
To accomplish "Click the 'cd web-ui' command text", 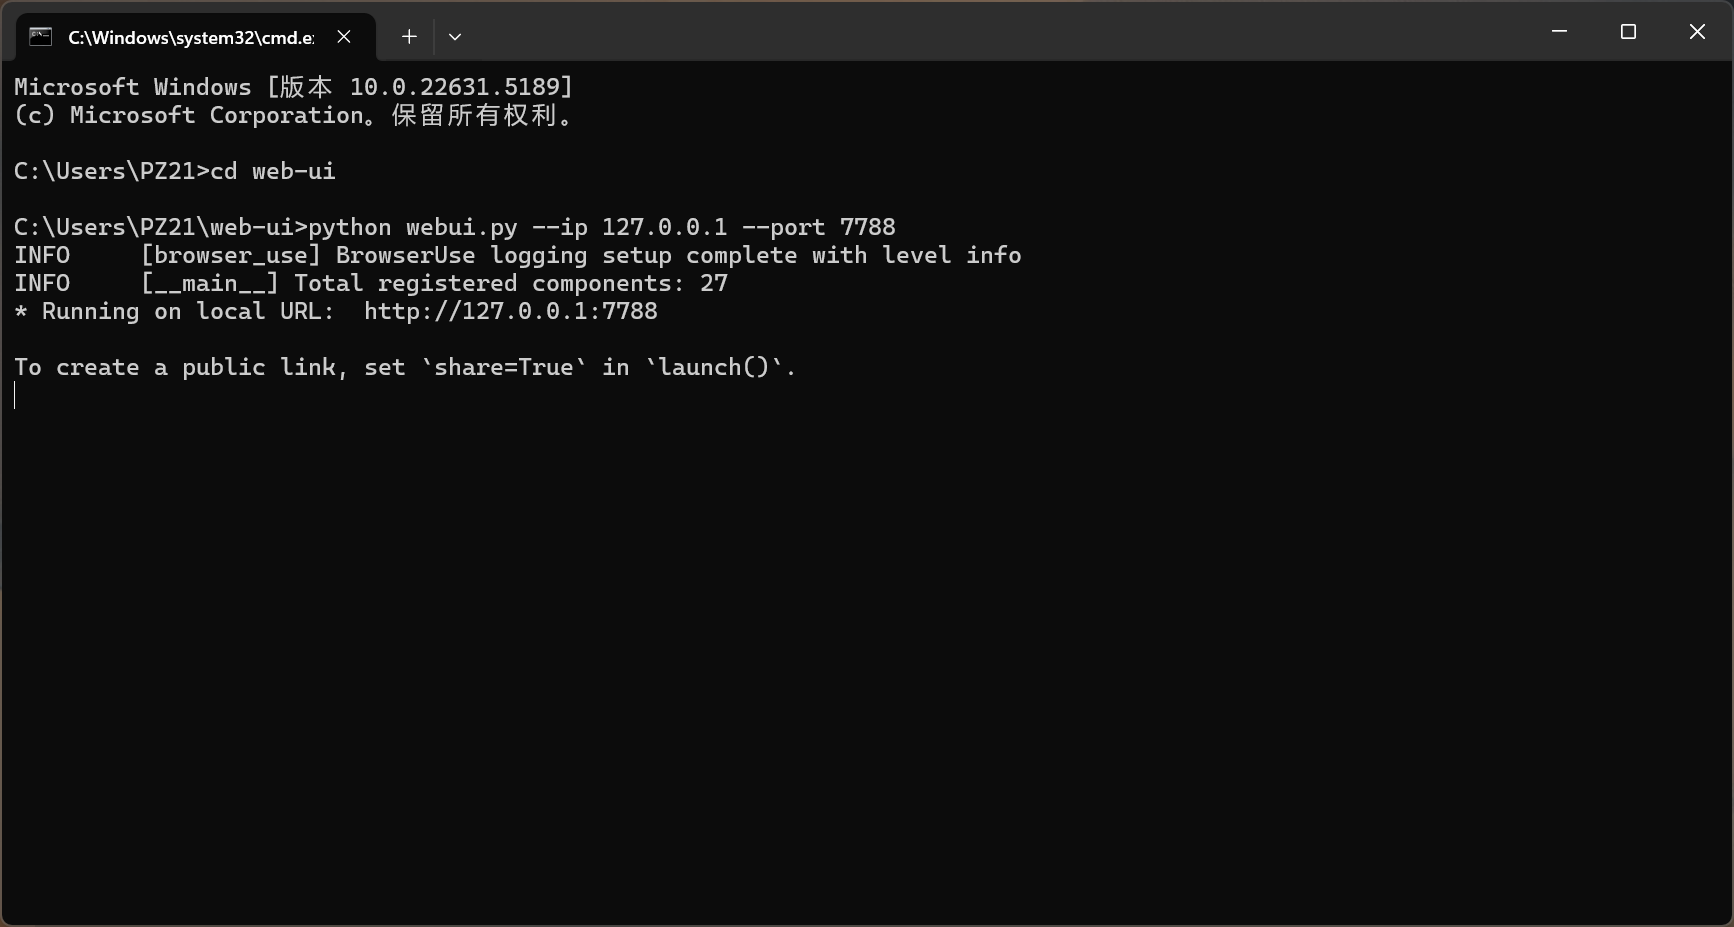I will 273,171.
